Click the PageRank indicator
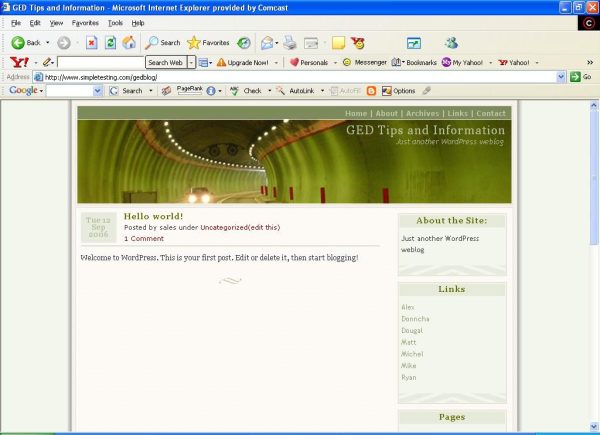The width and height of the screenshot is (600, 435). point(189,90)
